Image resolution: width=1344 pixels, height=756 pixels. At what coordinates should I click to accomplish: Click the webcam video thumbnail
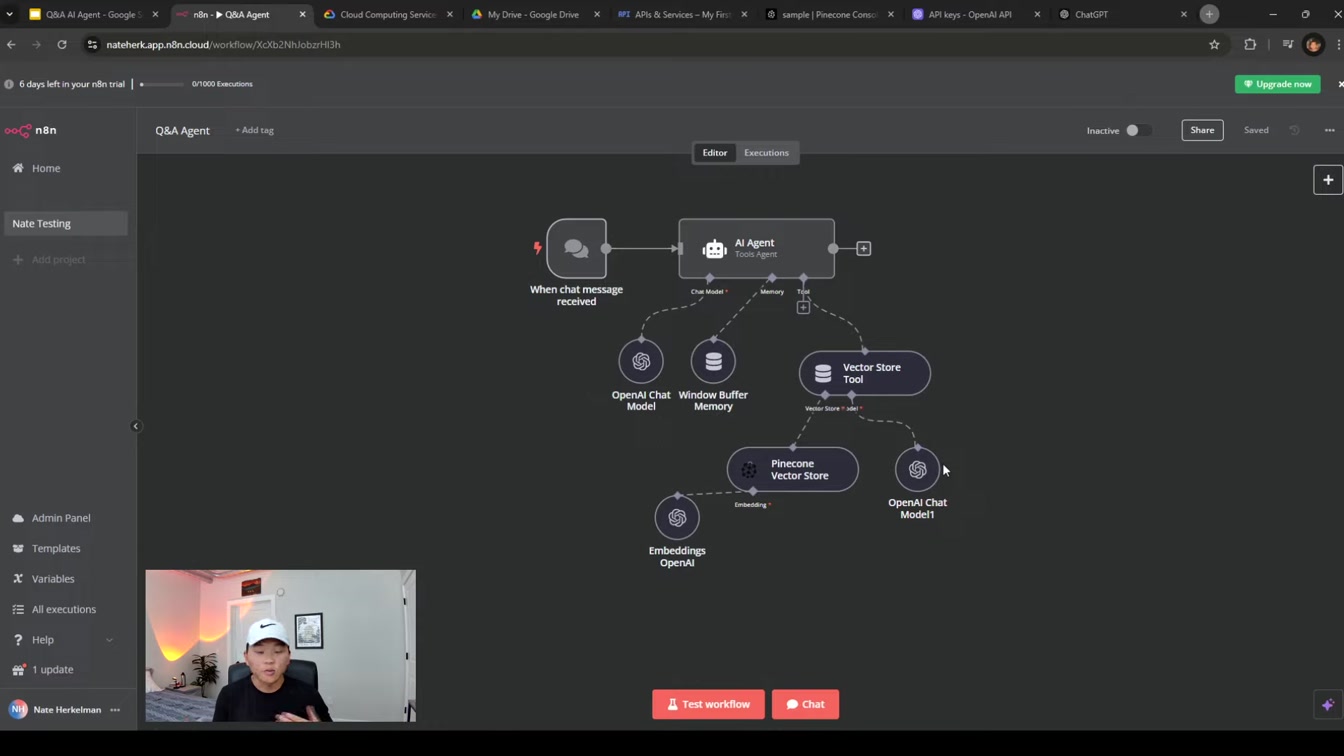(x=280, y=645)
